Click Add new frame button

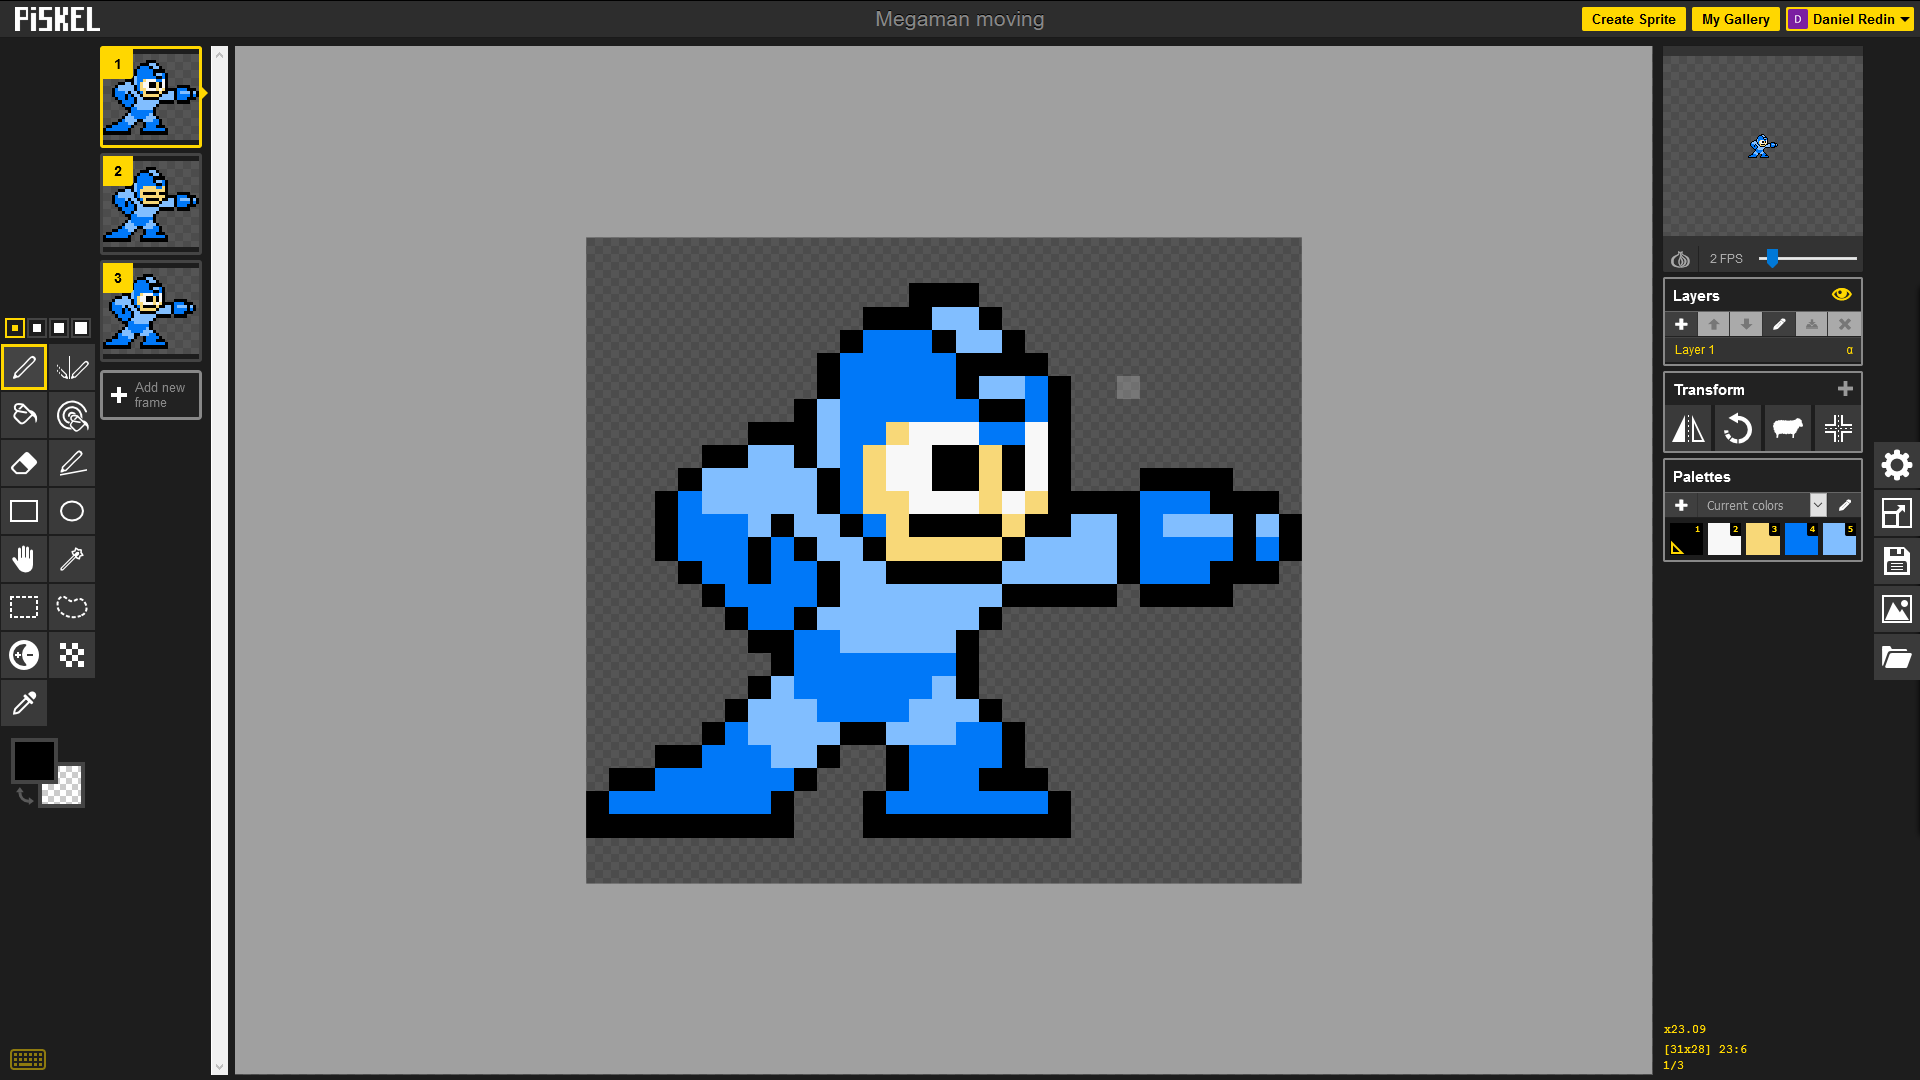click(151, 395)
